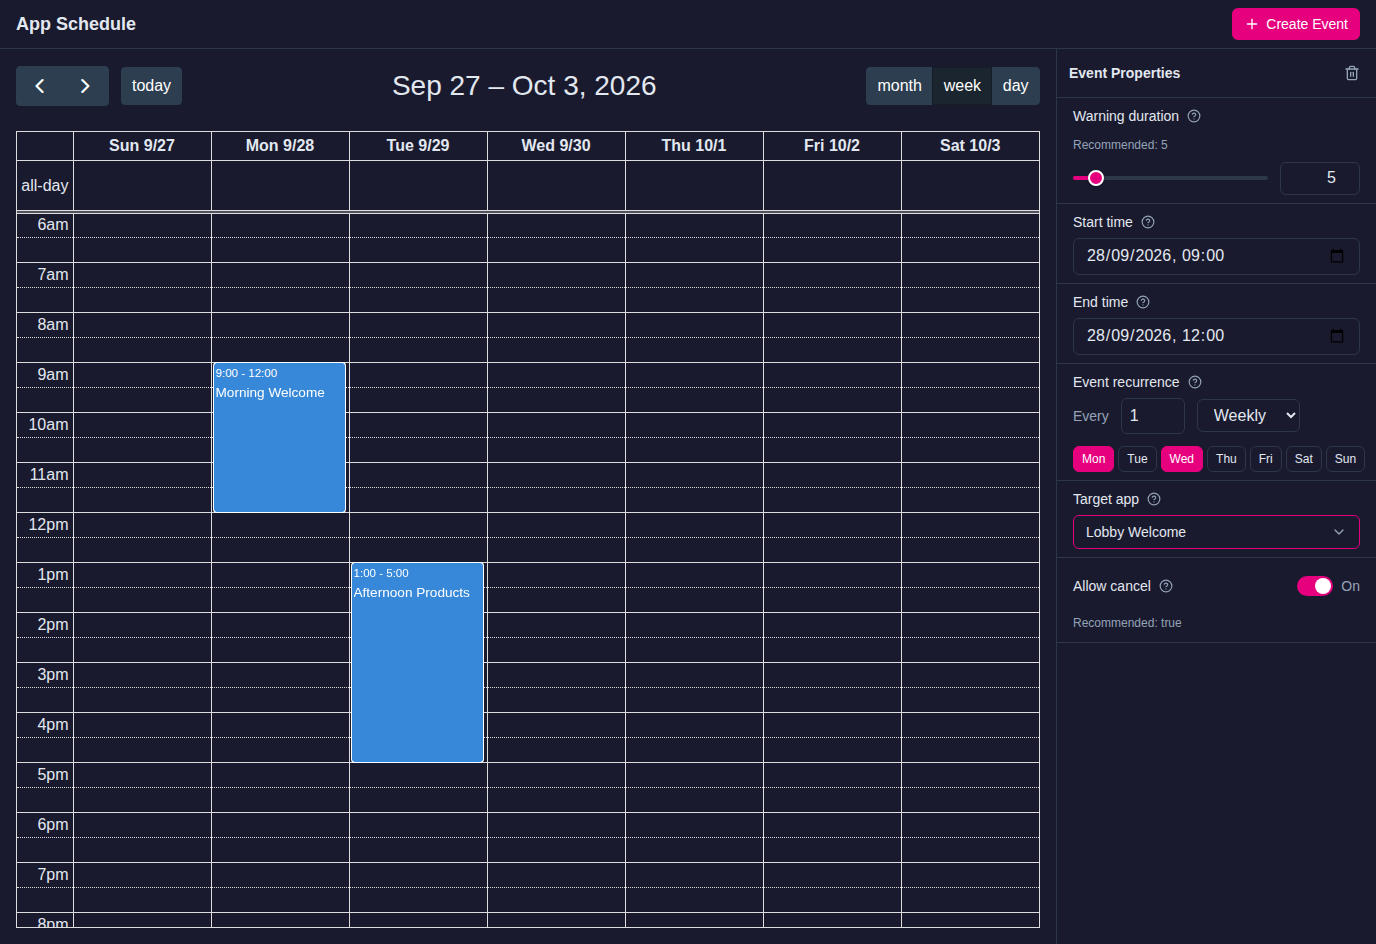Open the Weekly recurrence dropdown
1376x944 pixels.
click(x=1248, y=416)
